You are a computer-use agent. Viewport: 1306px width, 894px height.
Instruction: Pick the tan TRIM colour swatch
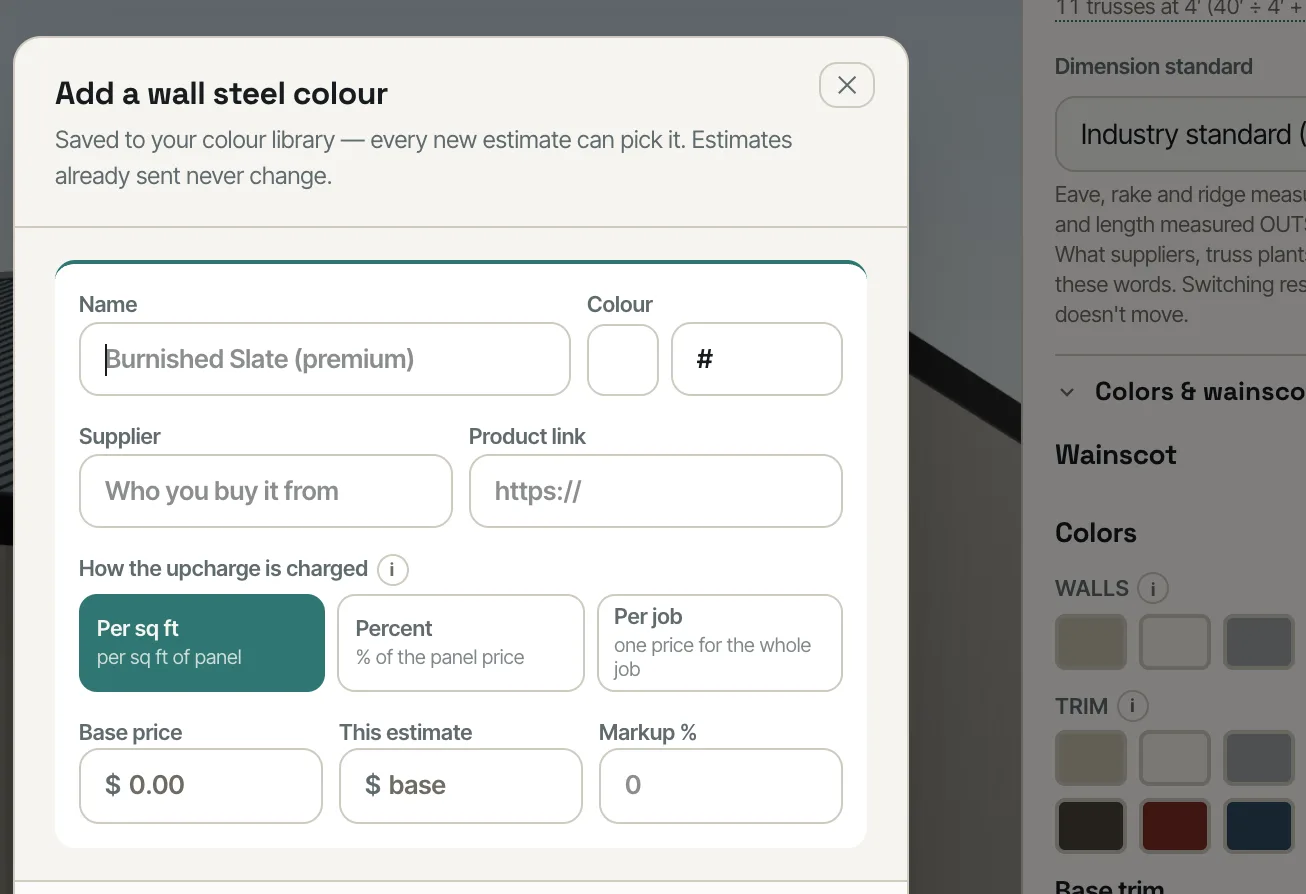click(1091, 757)
